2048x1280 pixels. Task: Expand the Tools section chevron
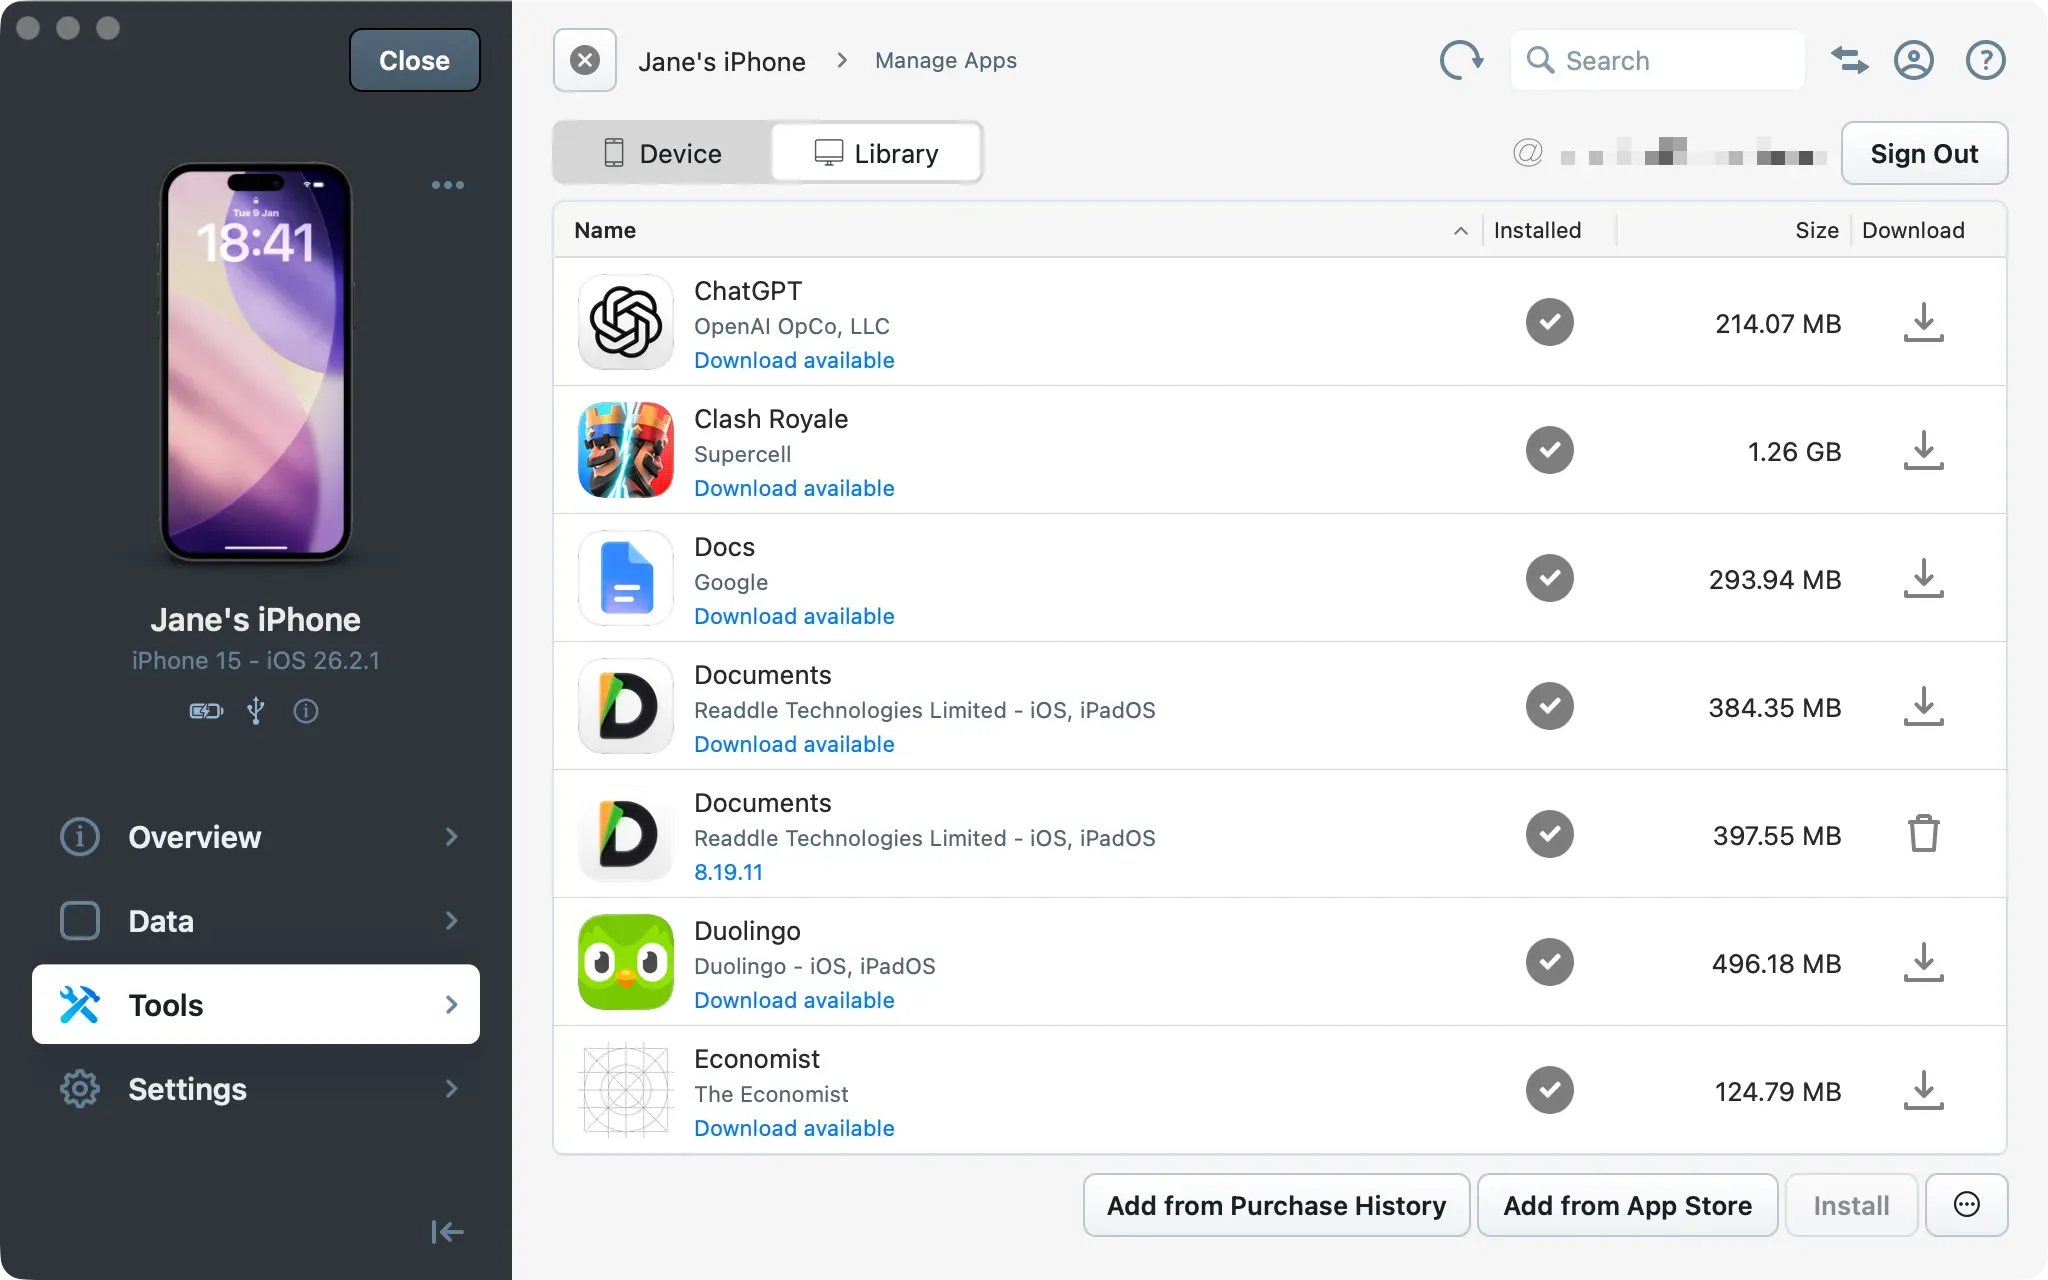click(451, 1004)
